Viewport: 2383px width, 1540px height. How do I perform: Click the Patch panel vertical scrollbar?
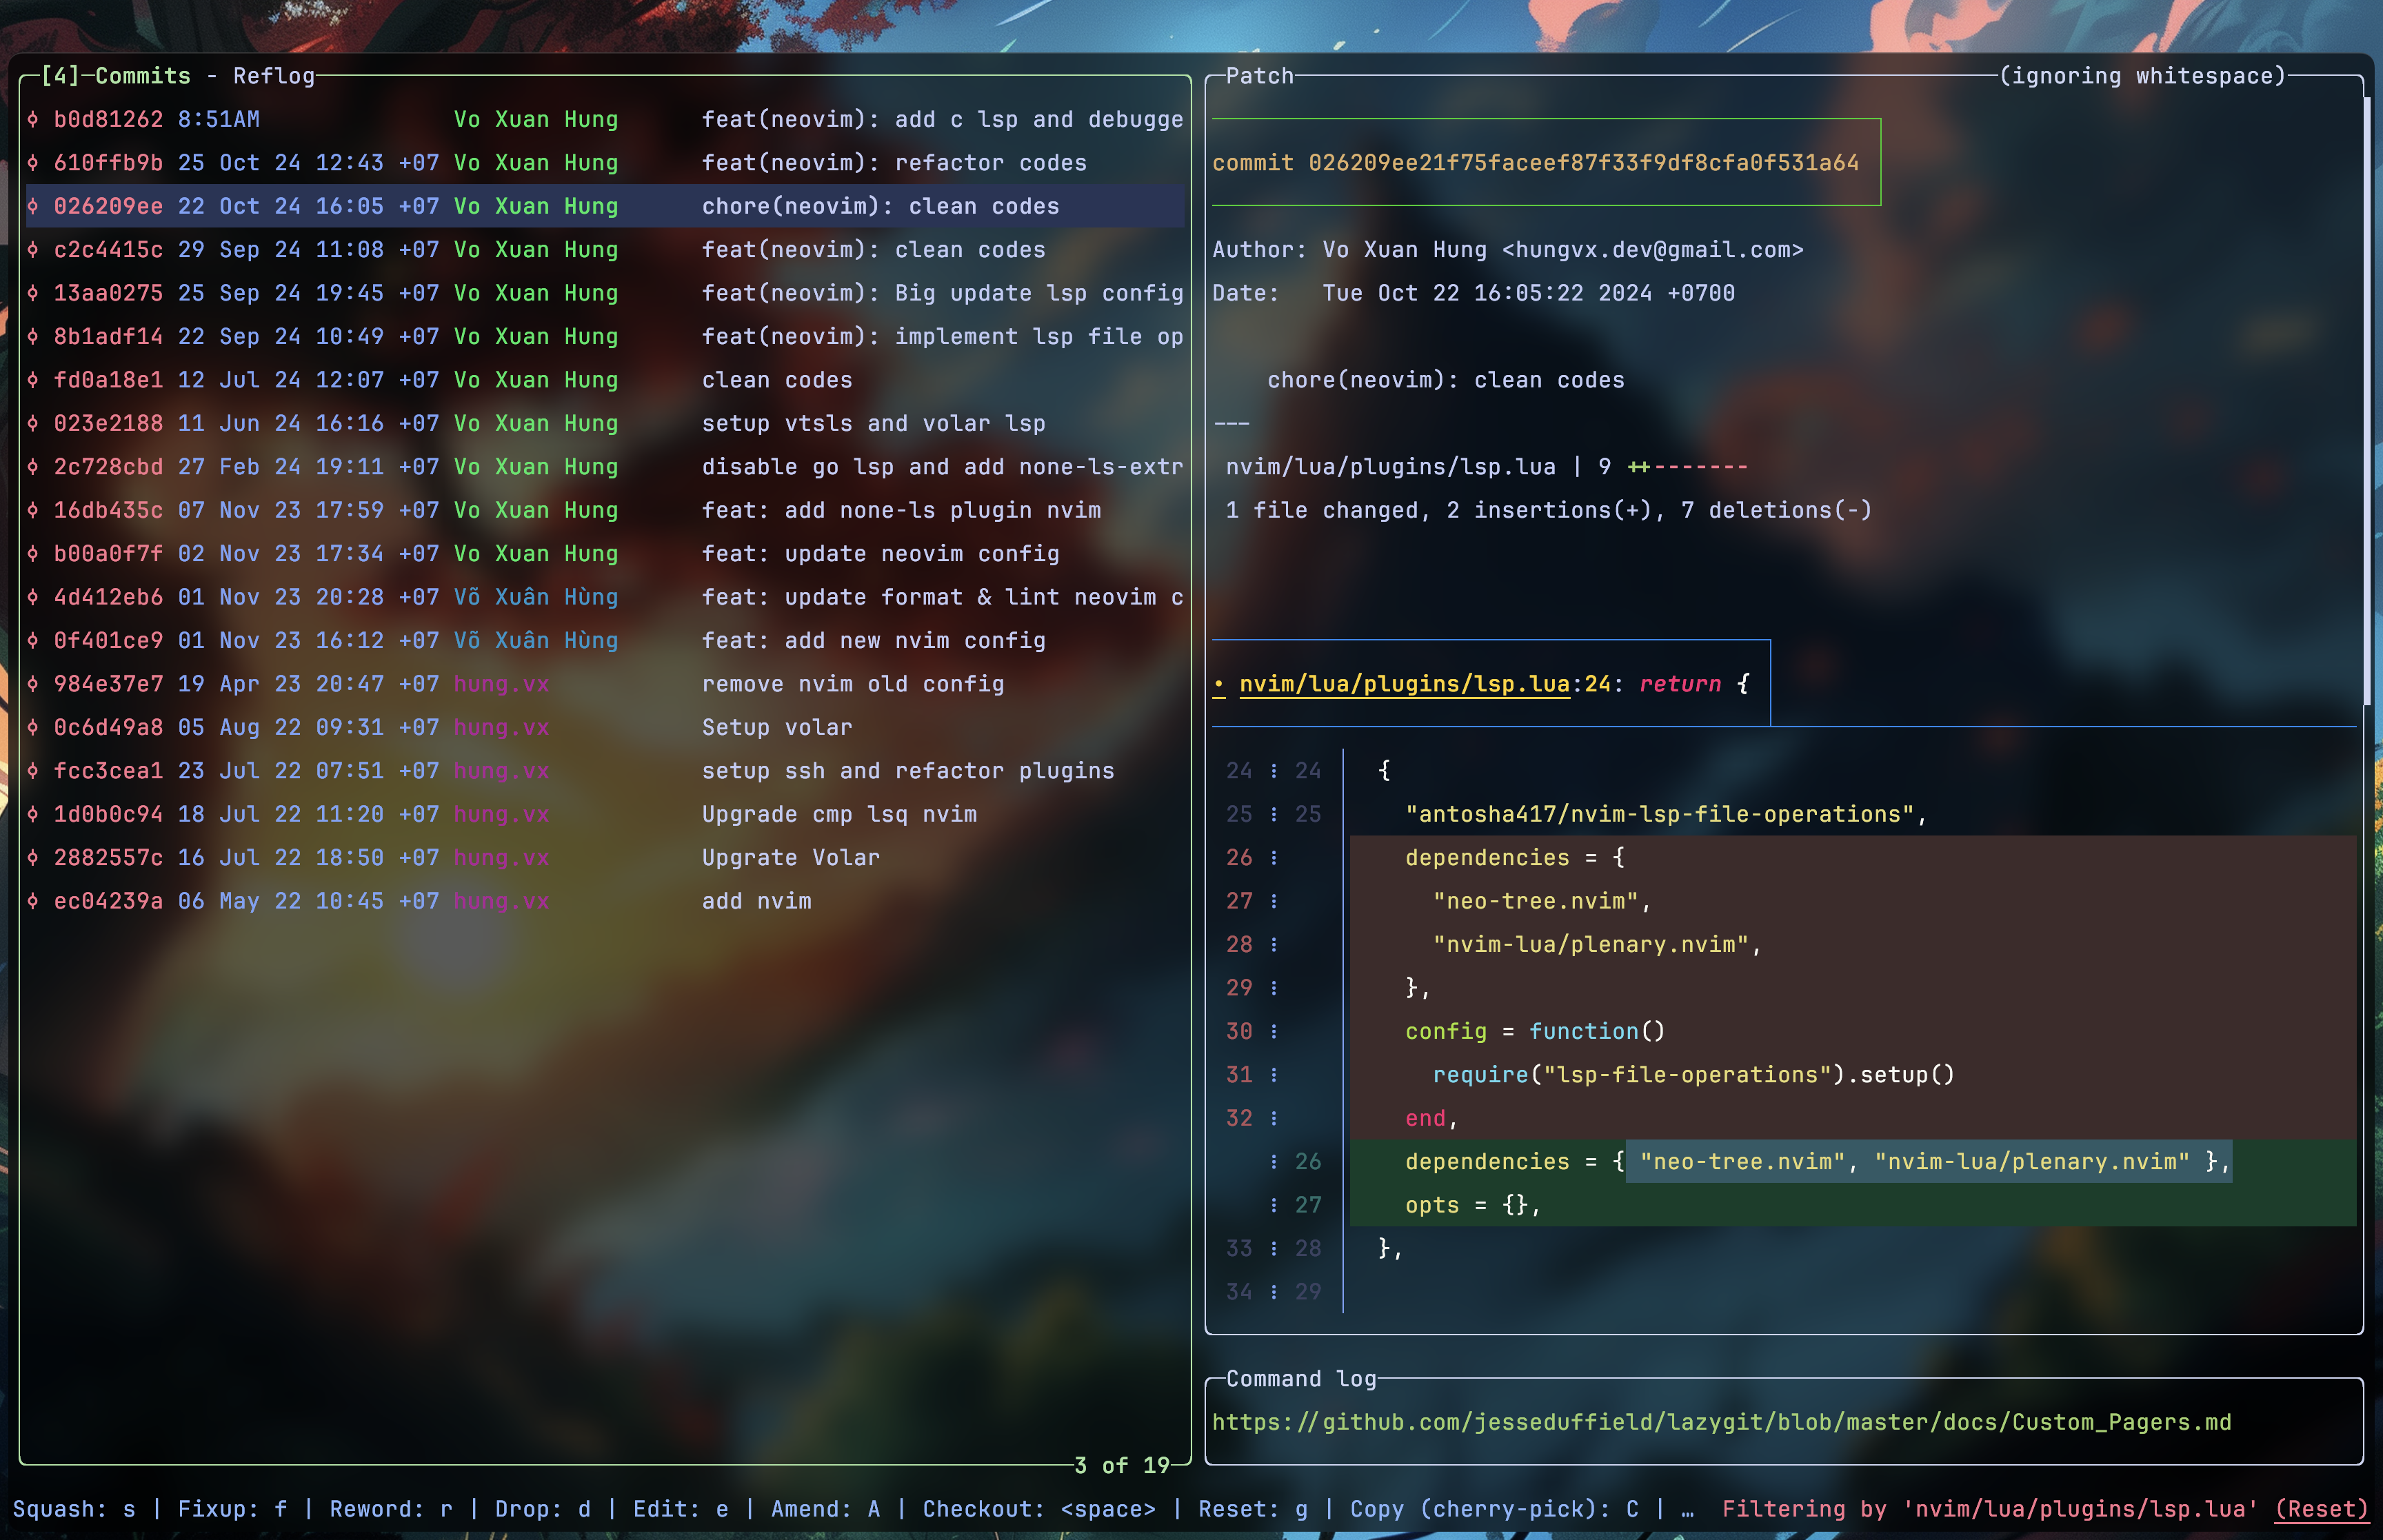pyautogui.click(x=2366, y=400)
